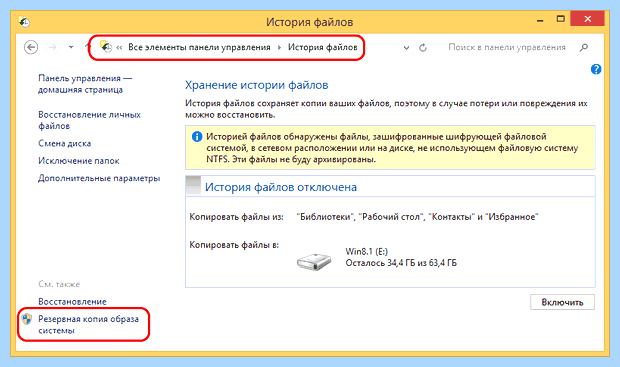Open 'Восстановление личных файлов' link
This screenshot has height=367, width=620.
(89, 120)
